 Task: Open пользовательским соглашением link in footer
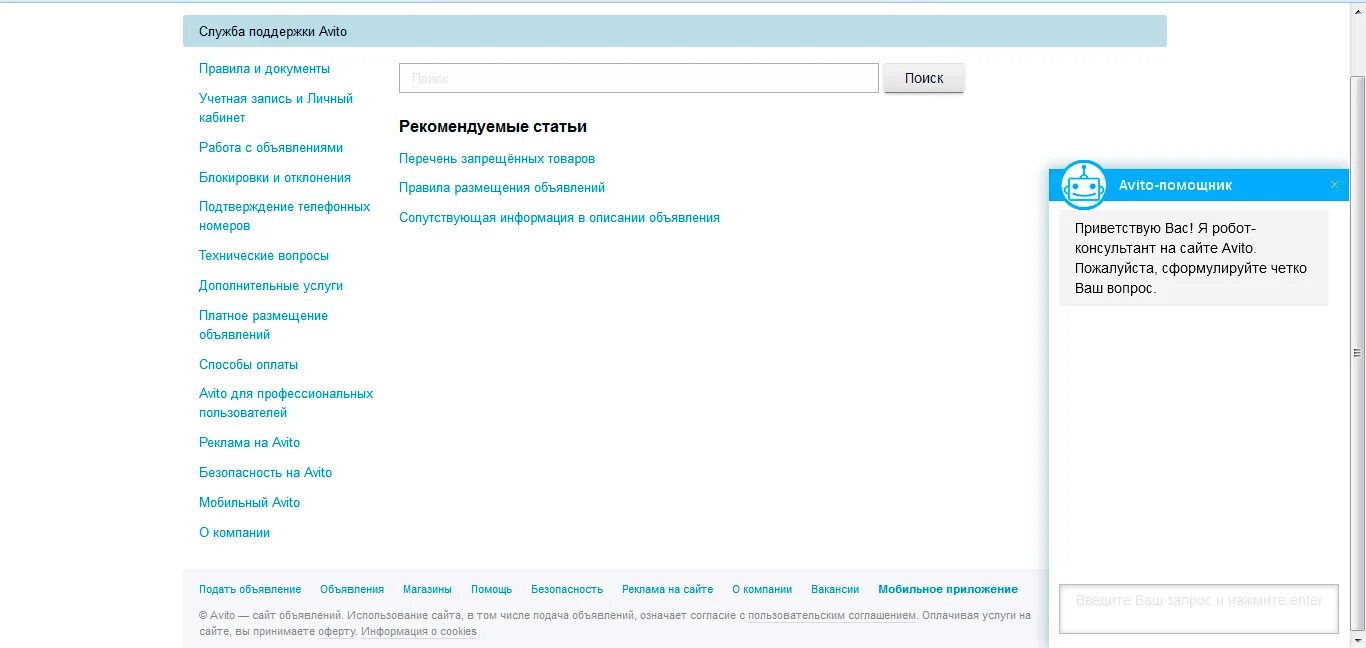click(x=832, y=616)
